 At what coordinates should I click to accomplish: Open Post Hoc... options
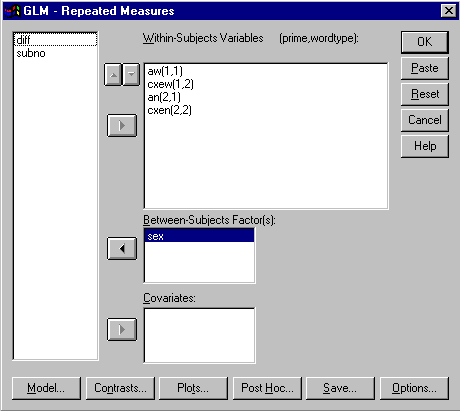point(267,388)
